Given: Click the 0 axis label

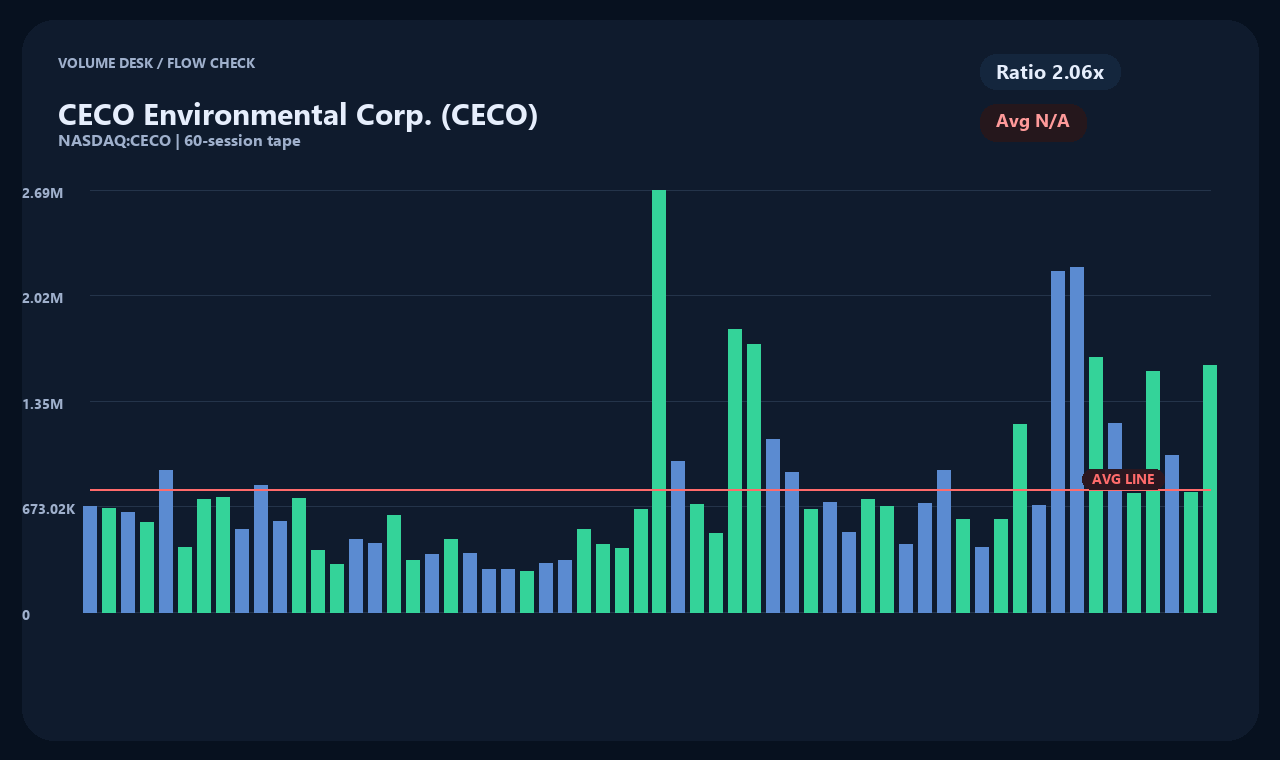Looking at the screenshot, I should click(x=26, y=615).
